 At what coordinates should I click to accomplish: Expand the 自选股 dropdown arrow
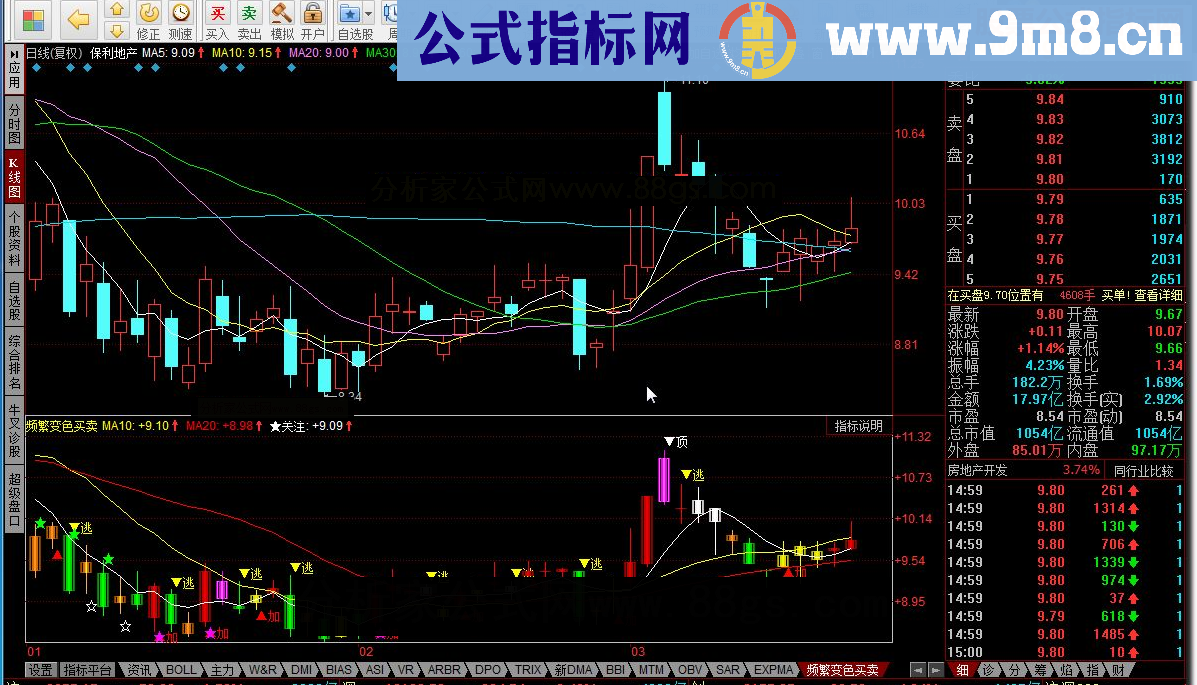pos(369,13)
